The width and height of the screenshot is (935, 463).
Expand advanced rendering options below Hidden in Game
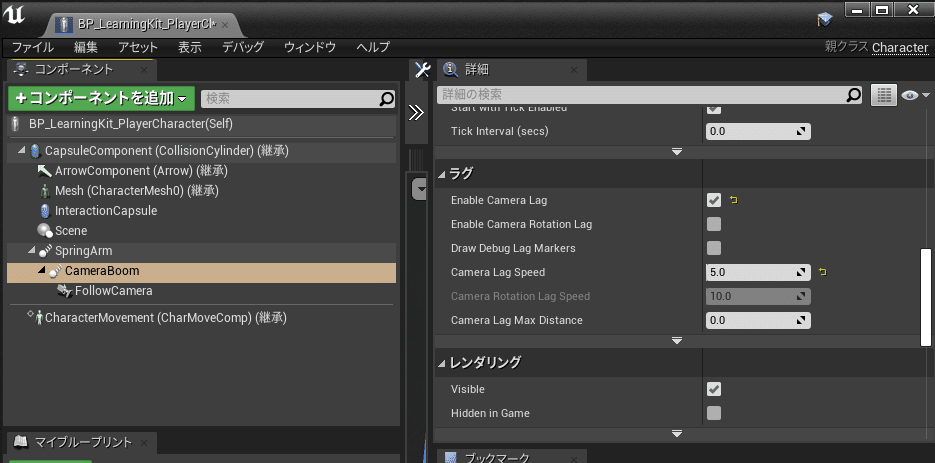coord(677,433)
